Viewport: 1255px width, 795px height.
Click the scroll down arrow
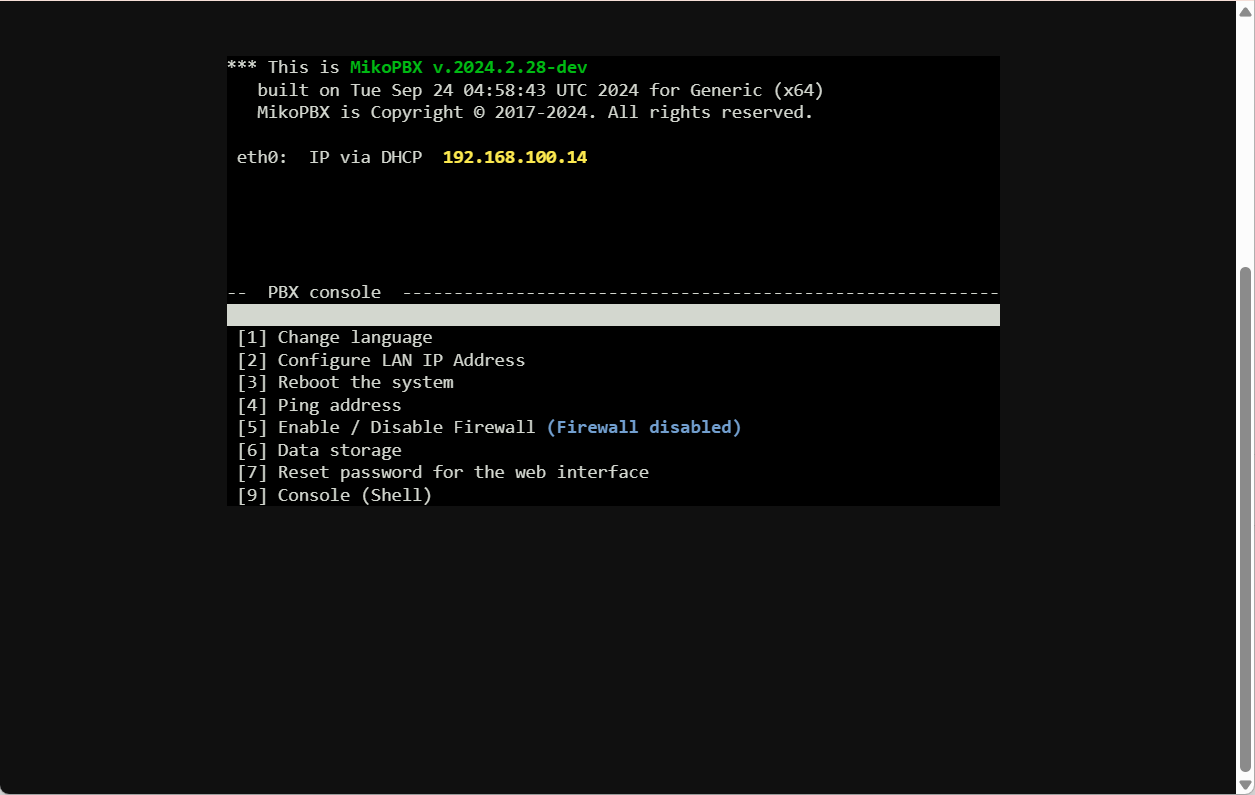coord(1245,785)
